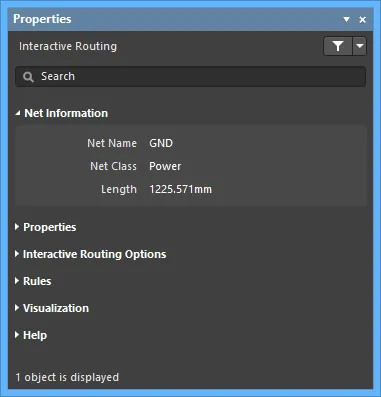Screen dimensions: 381x397
Task: Close the Properties panel with the X
Action: [x=363, y=20]
